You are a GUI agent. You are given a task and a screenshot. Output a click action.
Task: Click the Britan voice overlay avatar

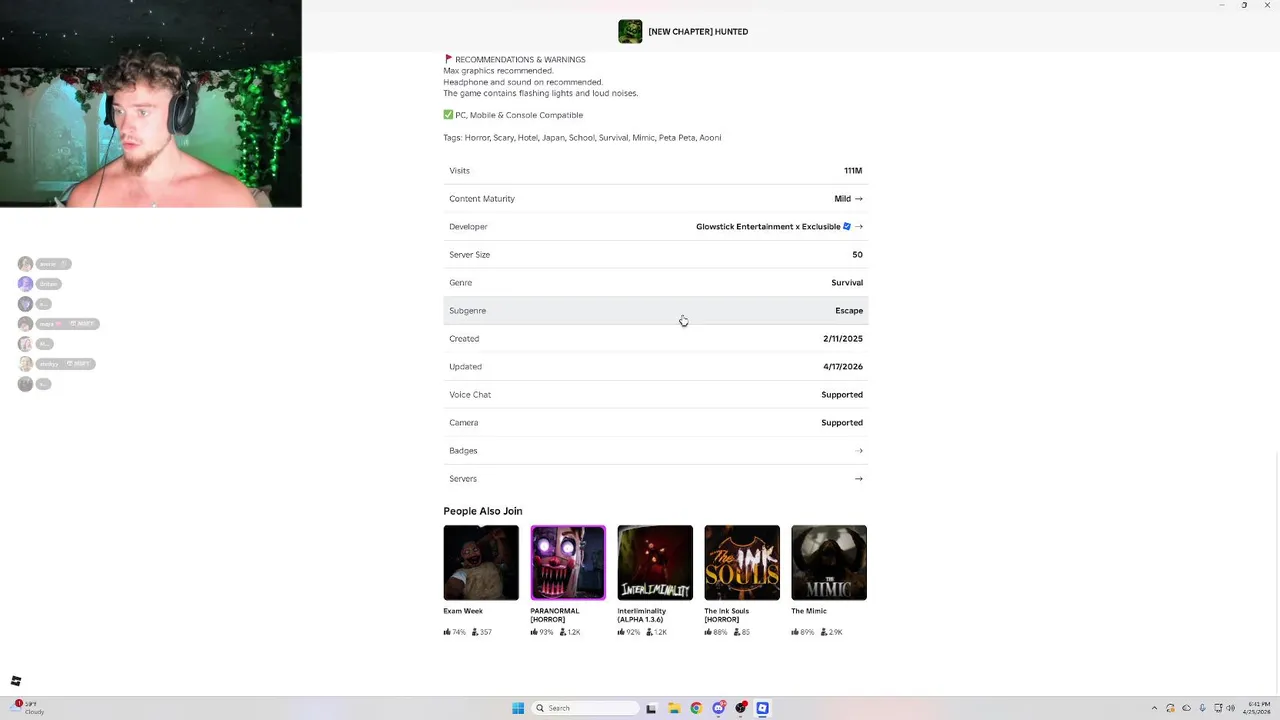point(25,284)
